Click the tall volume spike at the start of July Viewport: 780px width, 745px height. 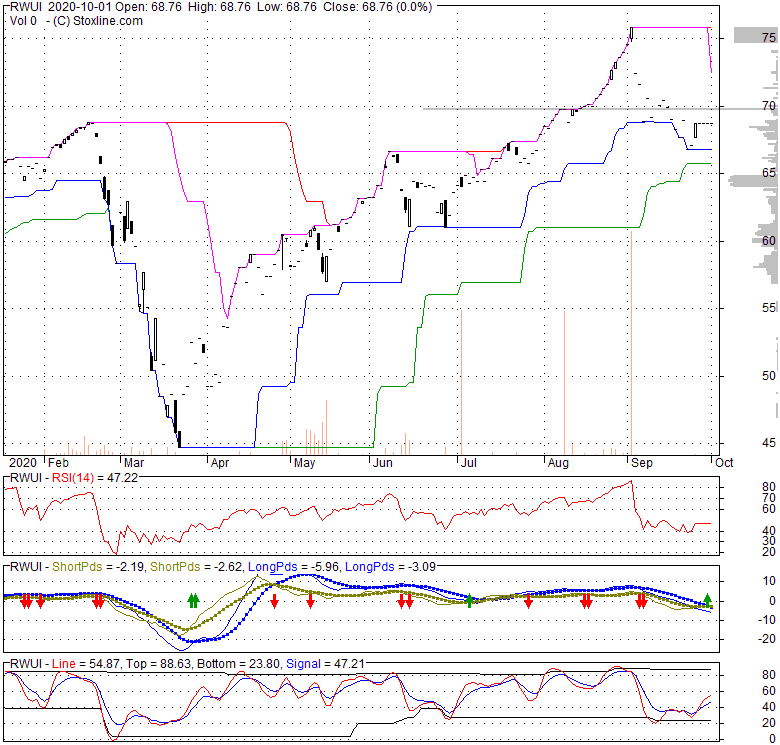[461, 382]
